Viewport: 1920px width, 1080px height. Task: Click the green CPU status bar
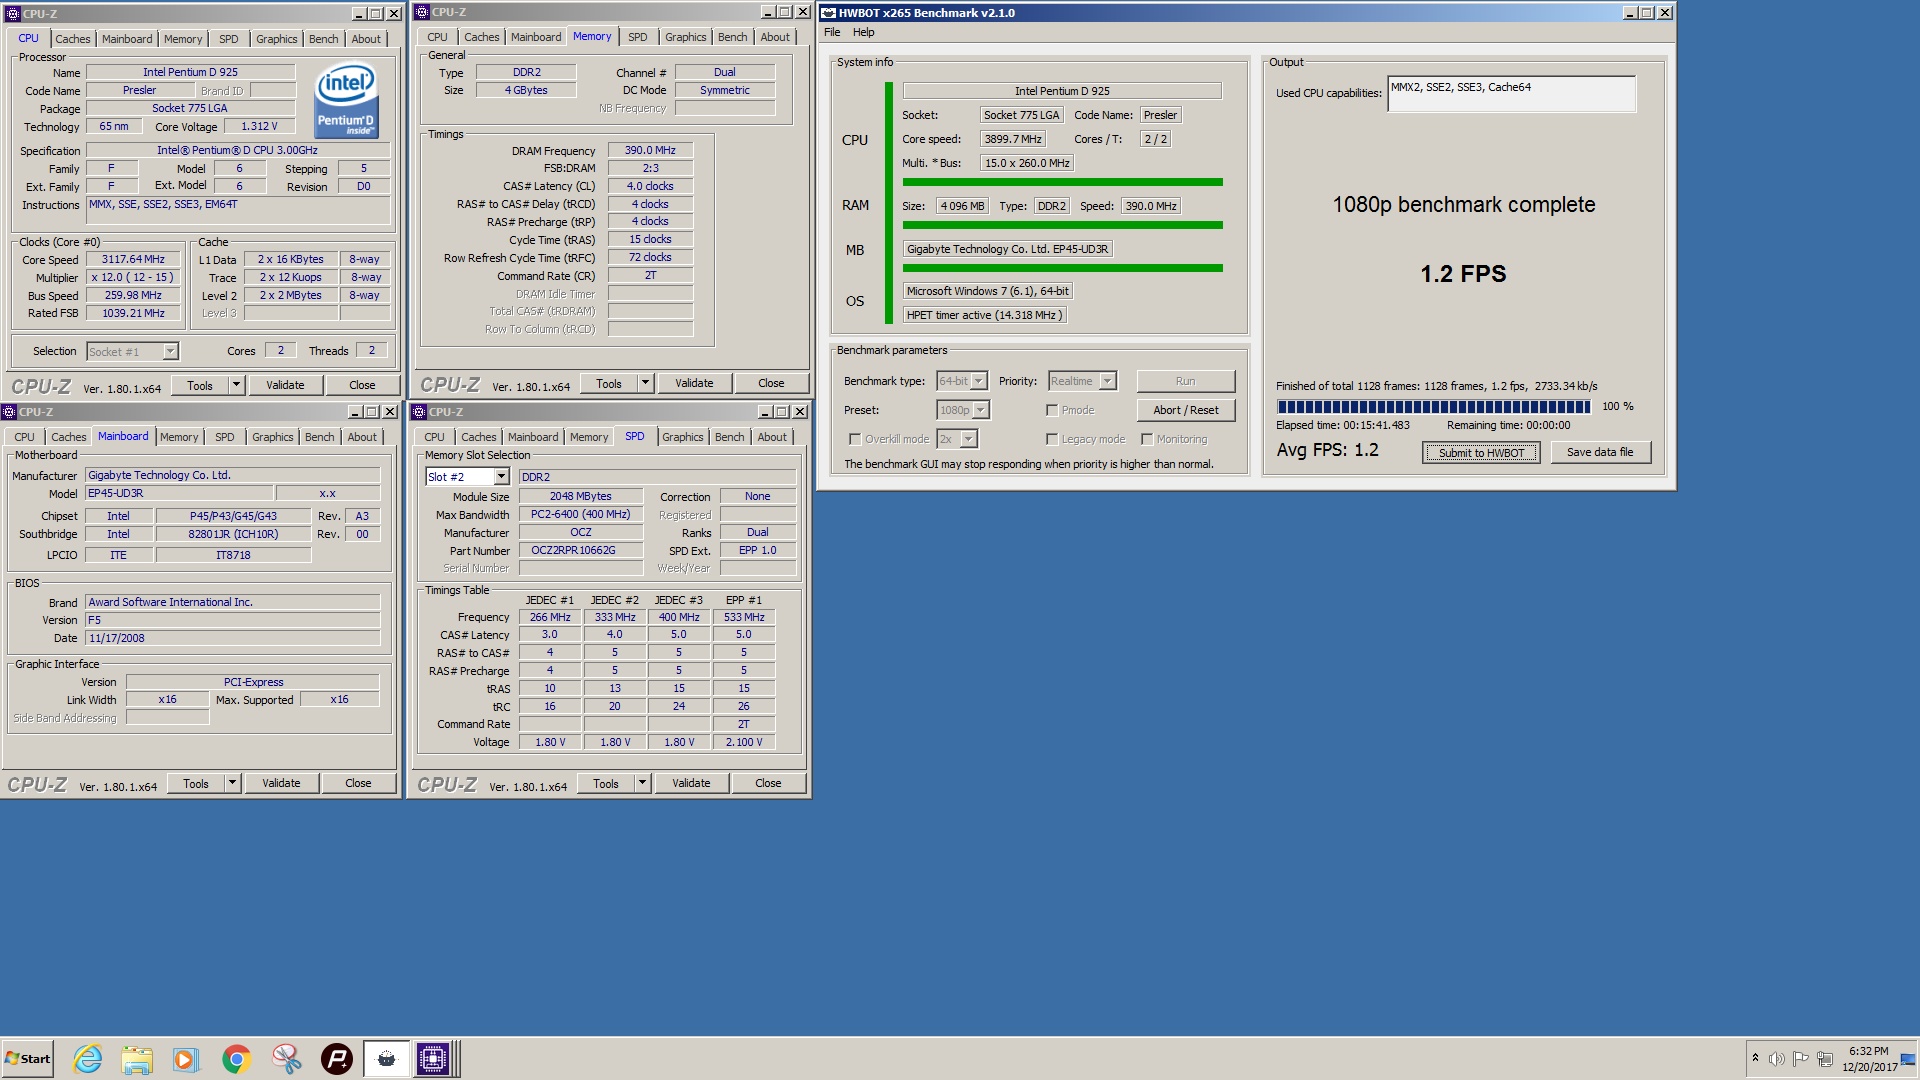pos(1062,182)
